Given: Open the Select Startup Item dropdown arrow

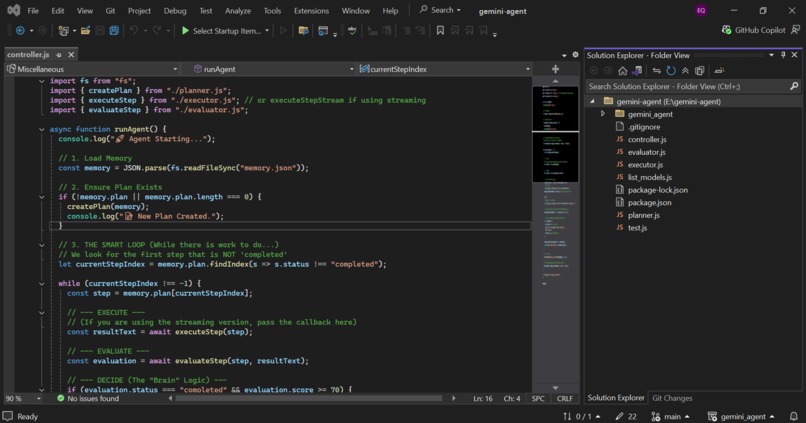Looking at the screenshot, I should pyautogui.click(x=267, y=31).
